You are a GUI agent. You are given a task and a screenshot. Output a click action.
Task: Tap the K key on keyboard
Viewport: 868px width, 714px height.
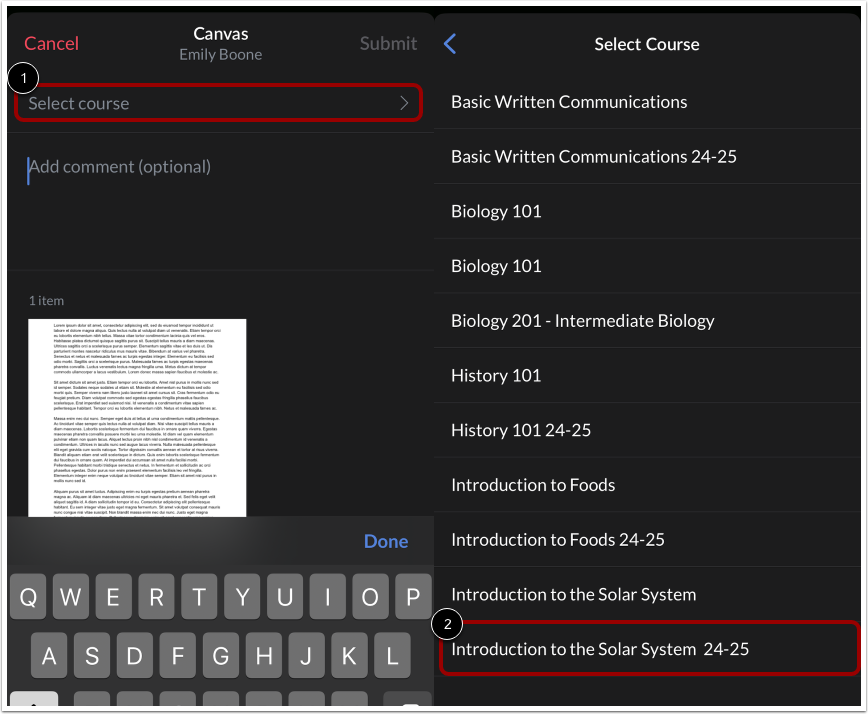(349, 656)
